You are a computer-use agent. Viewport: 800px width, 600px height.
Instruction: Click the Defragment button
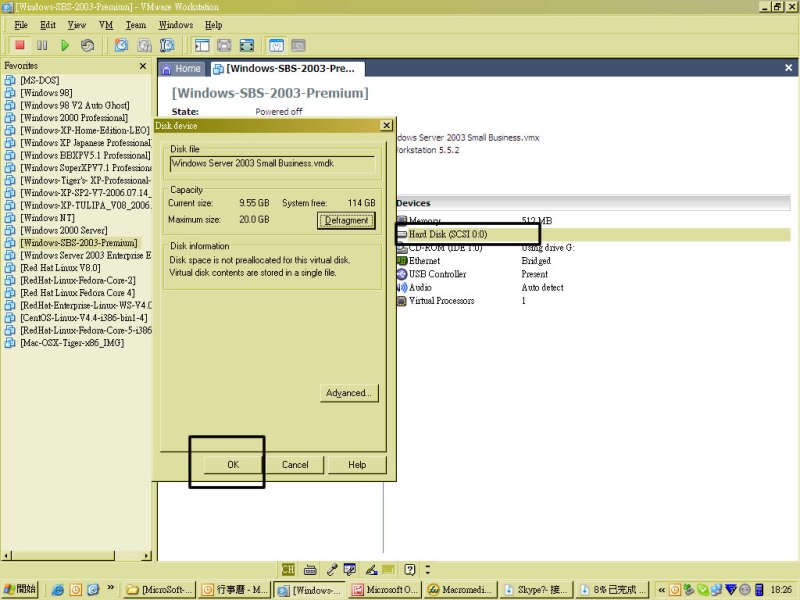(x=346, y=221)
